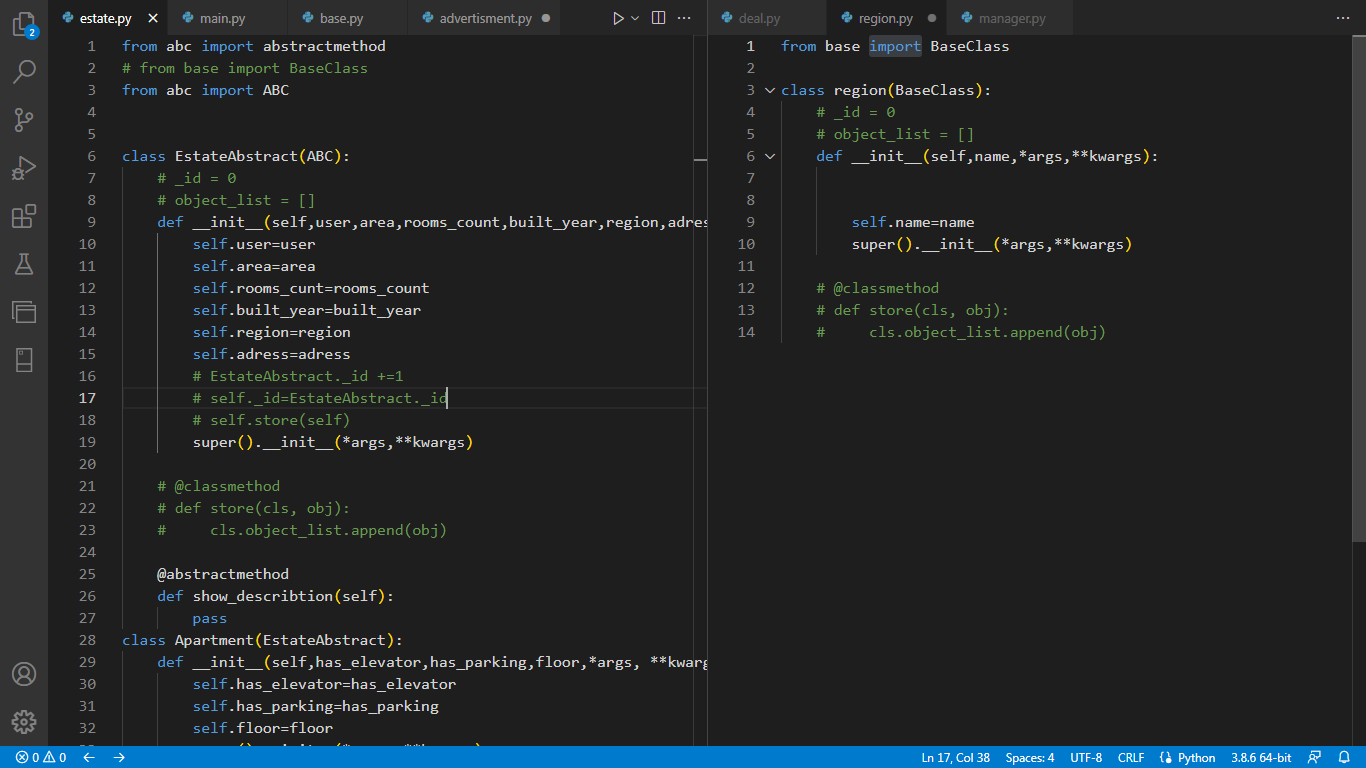Change line endings via CRLF
Image resolution: width=1366 pixels, height=768 pixels.
click(x=1131, y=757)
